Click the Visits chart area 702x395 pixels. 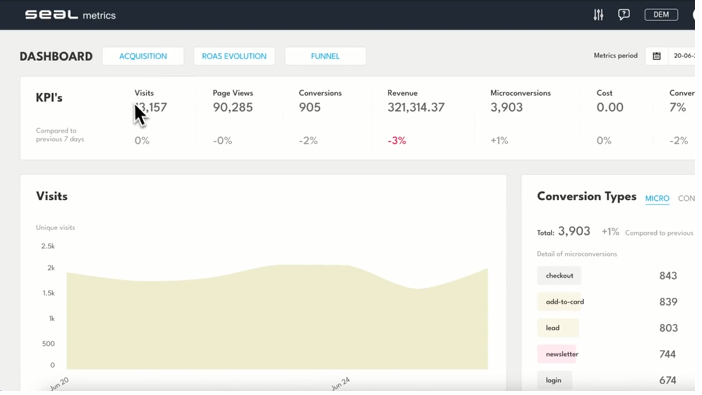(277, 318)
